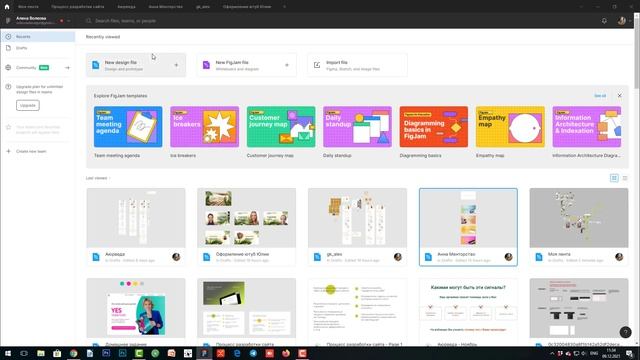This screenshot has width=640, height=360.
Task: Click plus icon on New design file card
Action: pyautogui.click(x=176, y=65)
